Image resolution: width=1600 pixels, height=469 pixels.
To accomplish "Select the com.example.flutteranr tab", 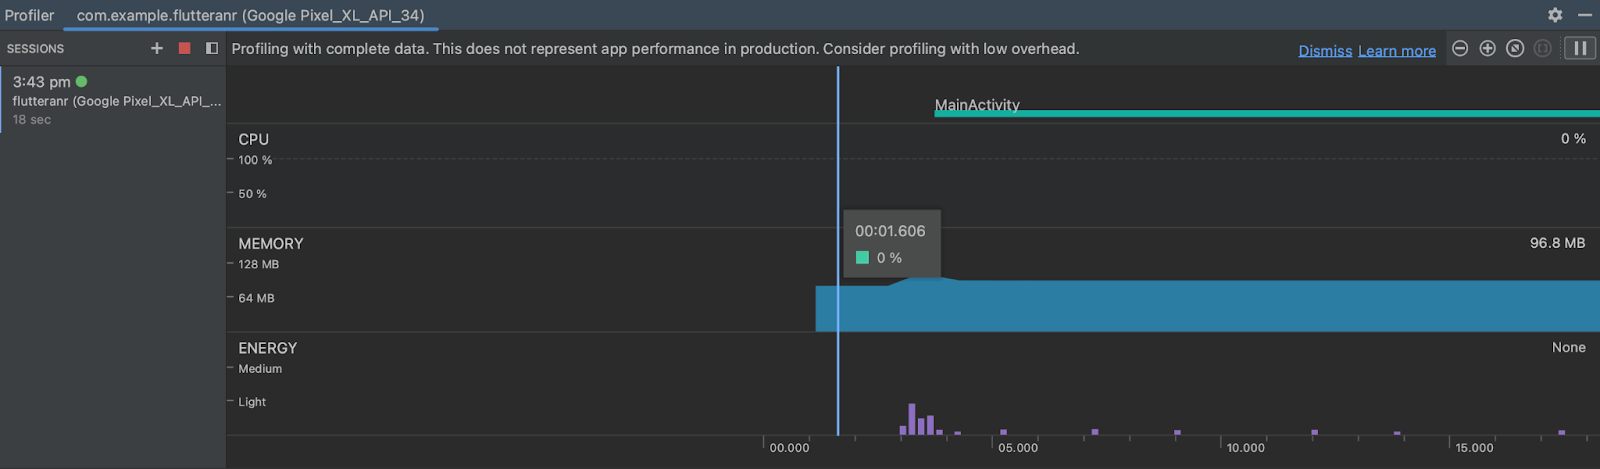I will click(250, 16).
